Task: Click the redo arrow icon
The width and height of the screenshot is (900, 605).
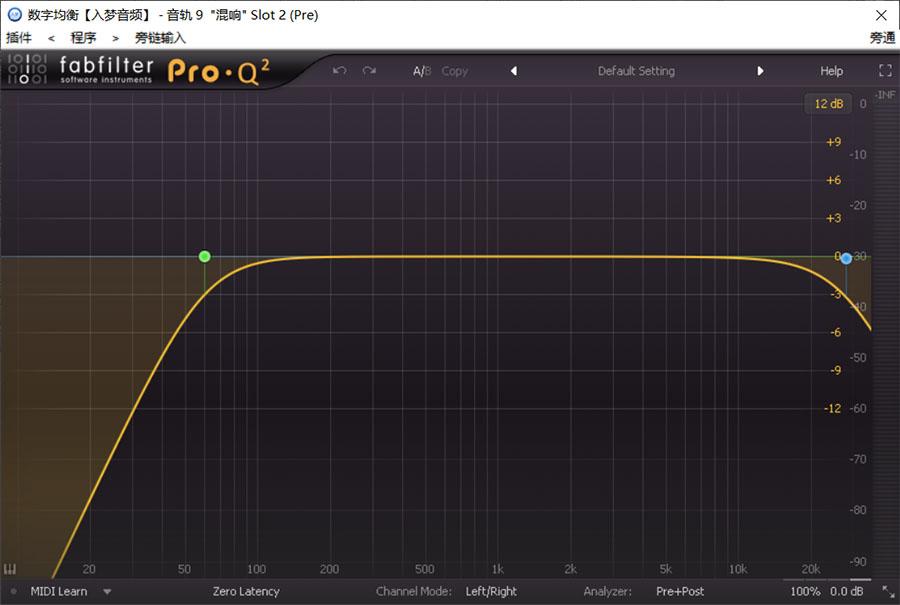Action: [369, 71]
